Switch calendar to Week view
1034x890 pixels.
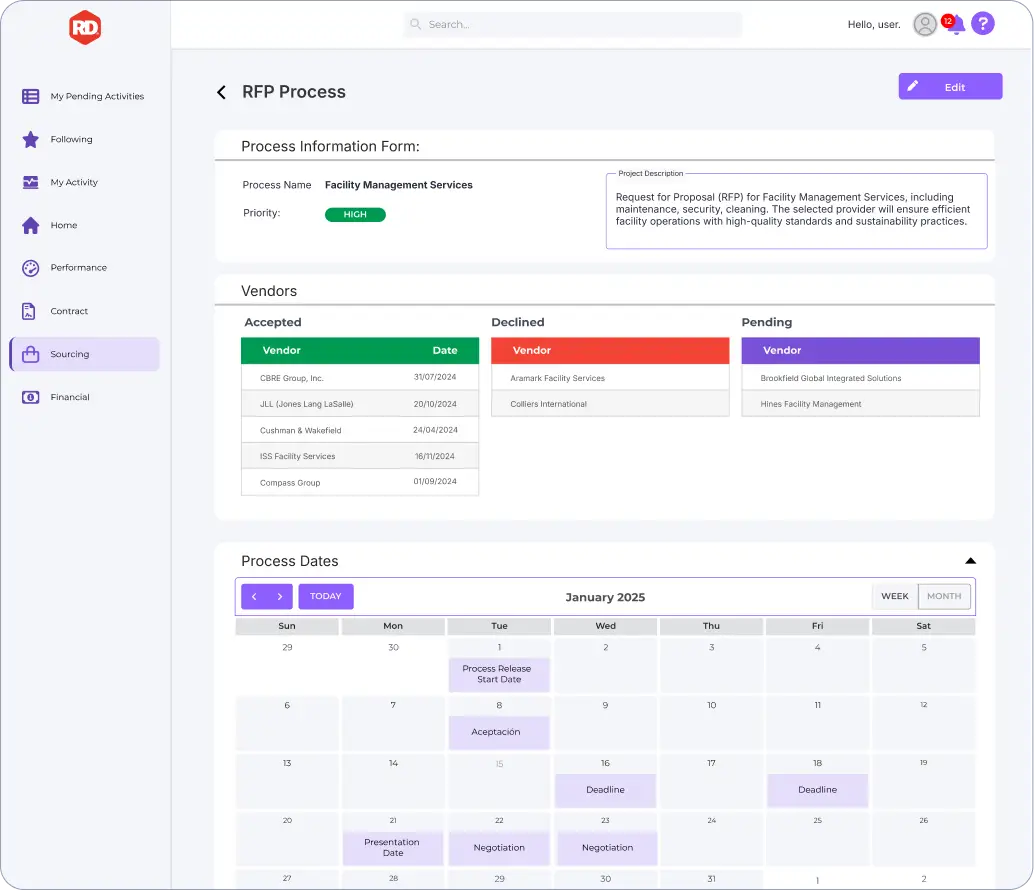tap(895, 597)
